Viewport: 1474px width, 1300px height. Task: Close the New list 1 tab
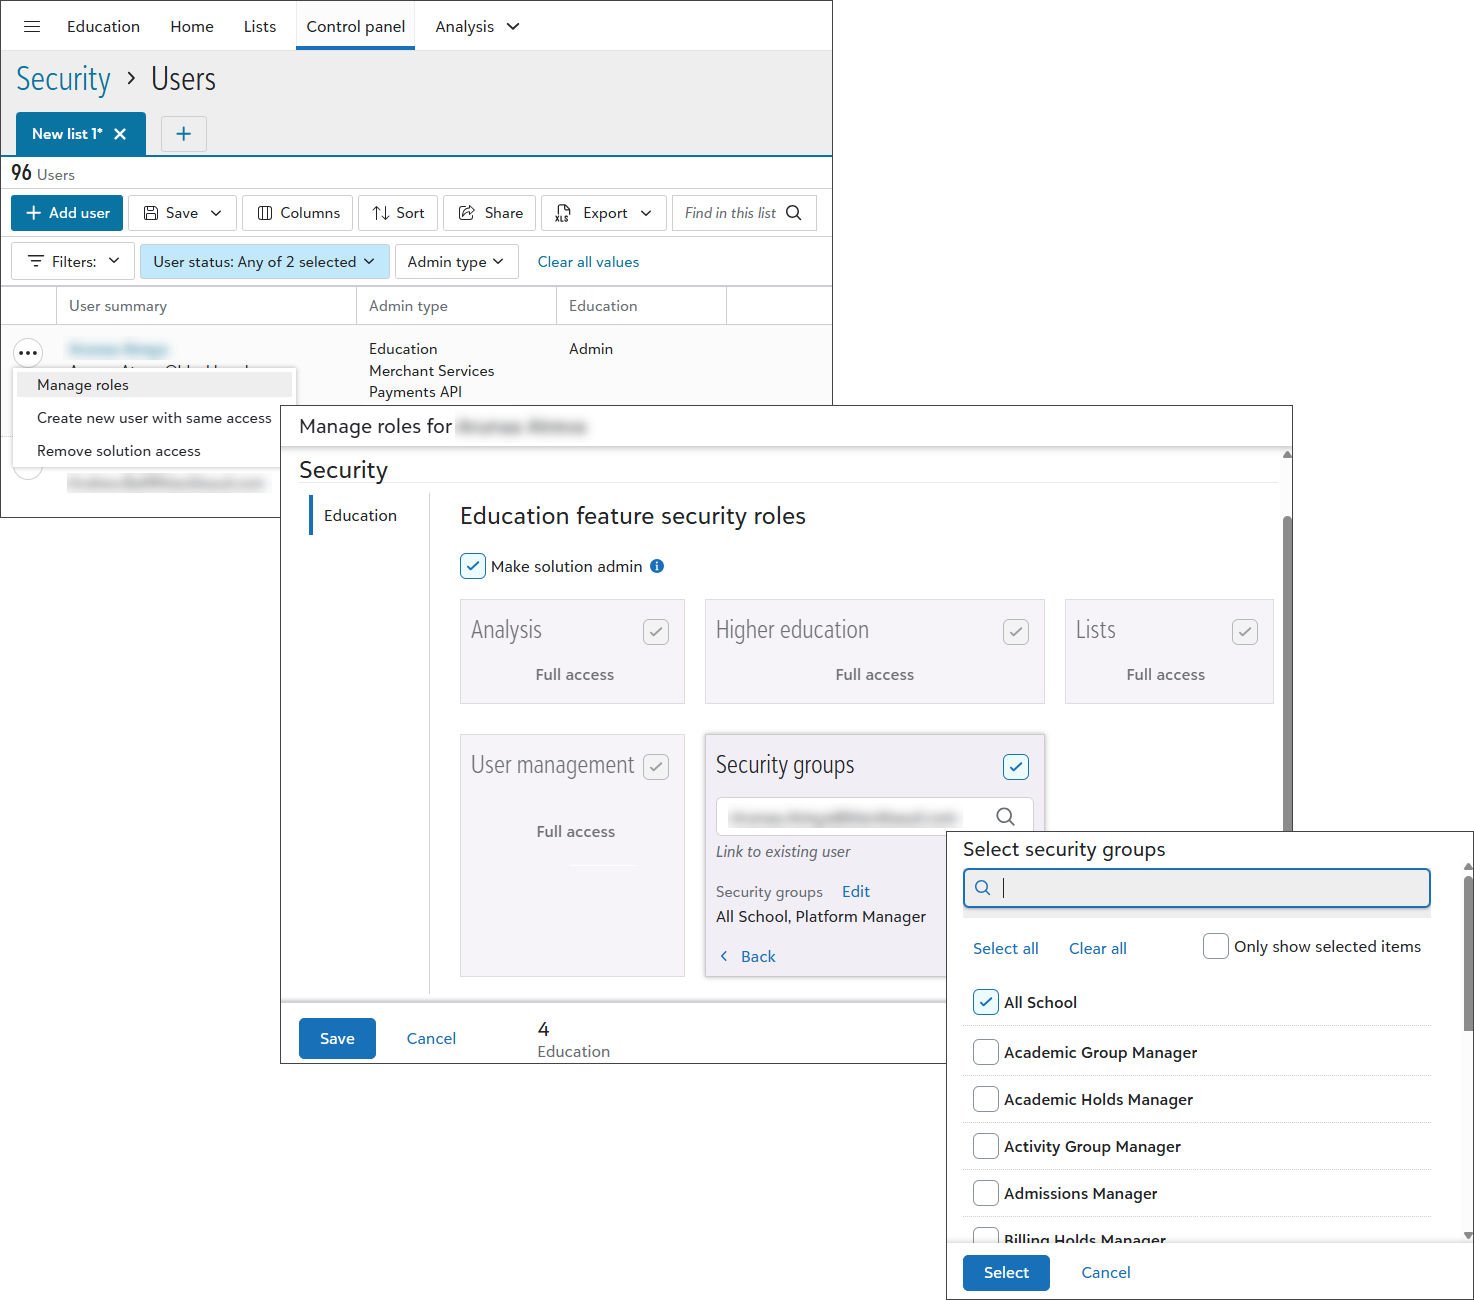(120, 134)
